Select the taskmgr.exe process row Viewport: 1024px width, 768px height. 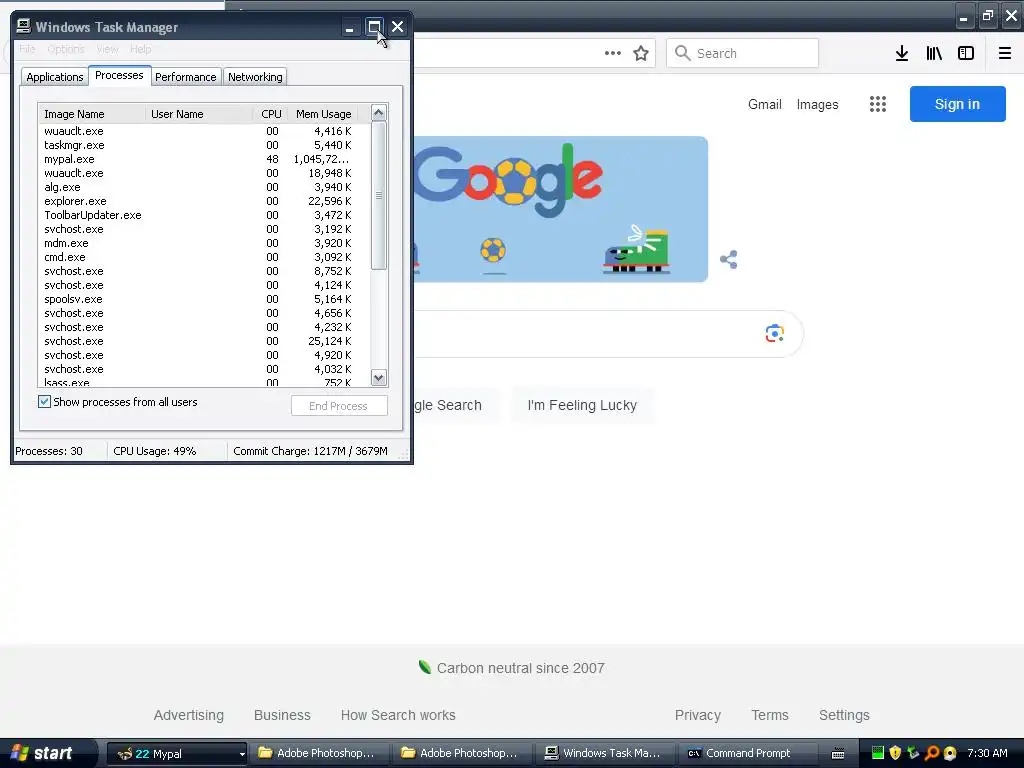[204, 145]
